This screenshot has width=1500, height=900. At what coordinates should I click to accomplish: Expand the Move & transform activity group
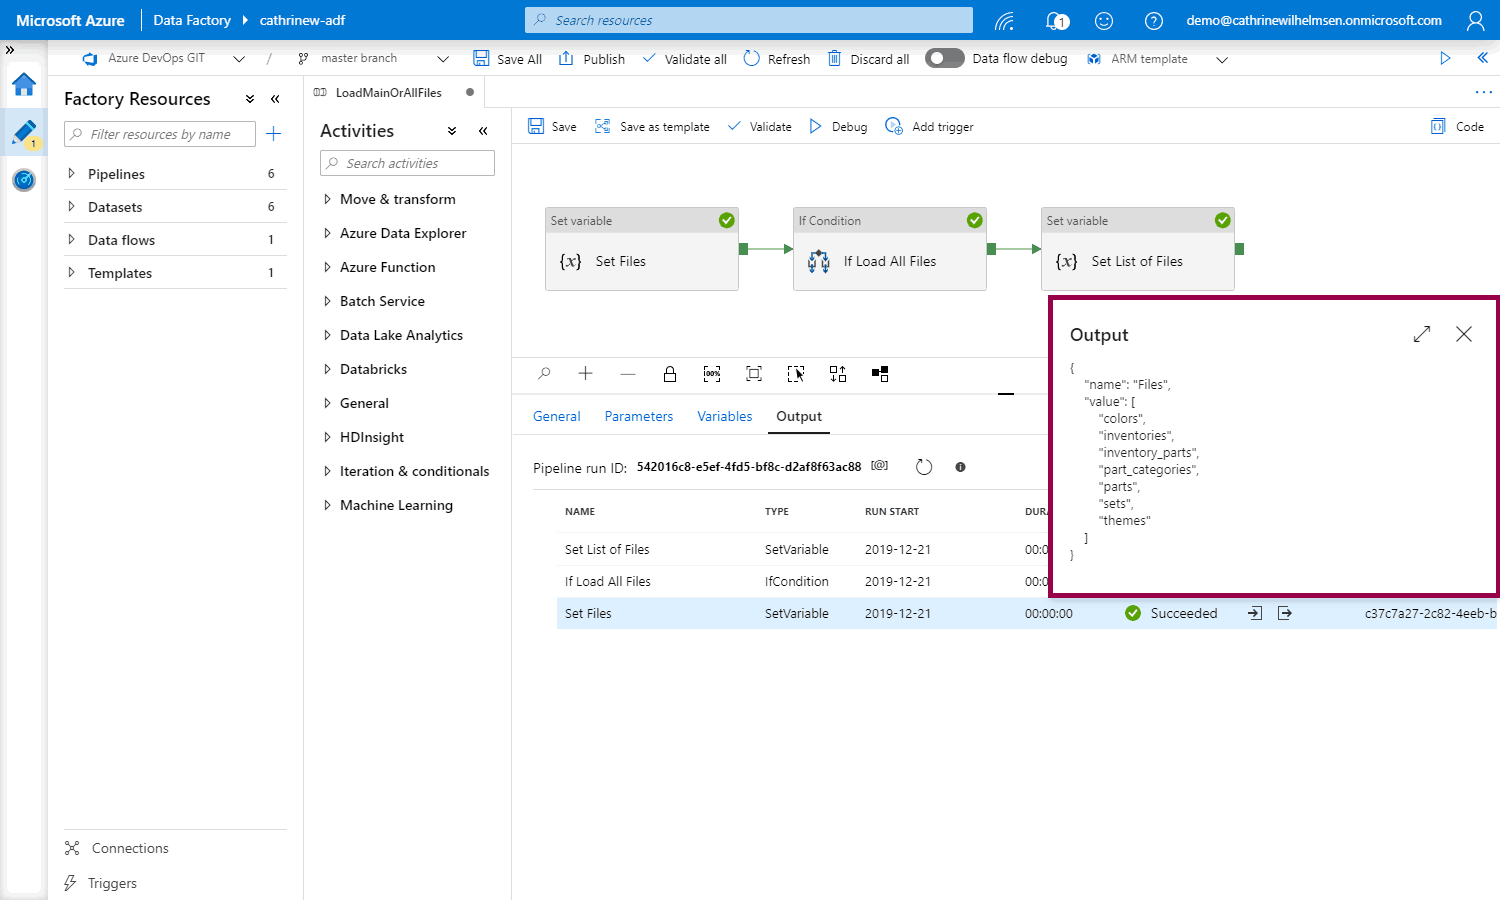click(x=327, y=199)
